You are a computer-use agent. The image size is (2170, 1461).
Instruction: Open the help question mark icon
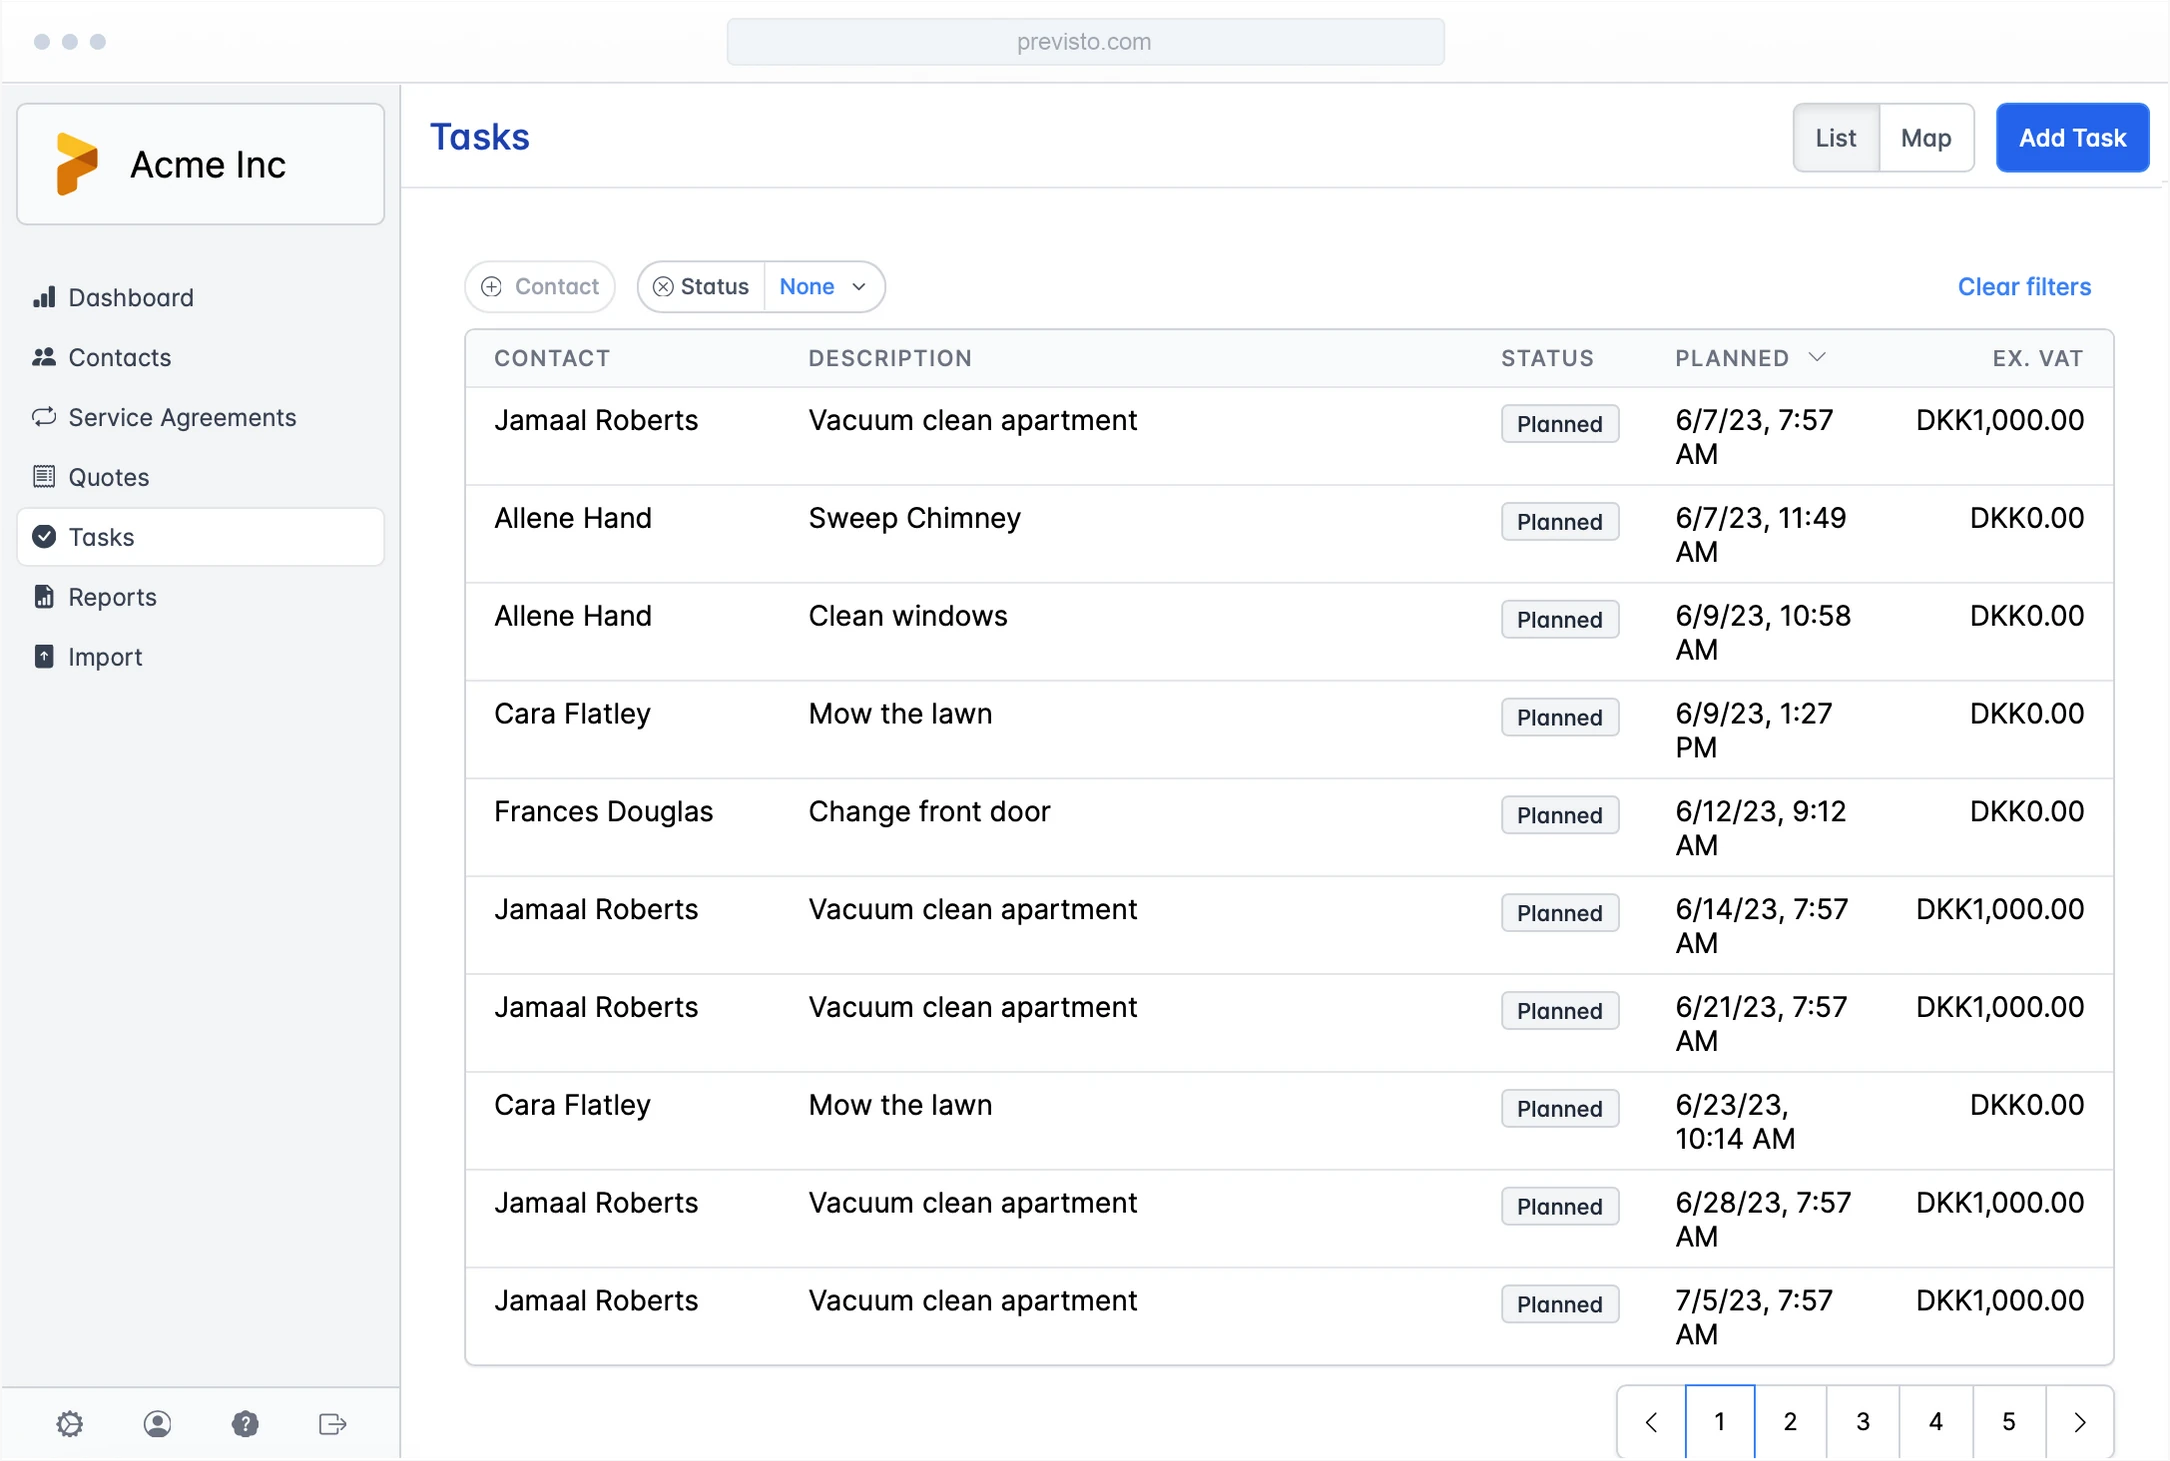(x=245, y=1423)
